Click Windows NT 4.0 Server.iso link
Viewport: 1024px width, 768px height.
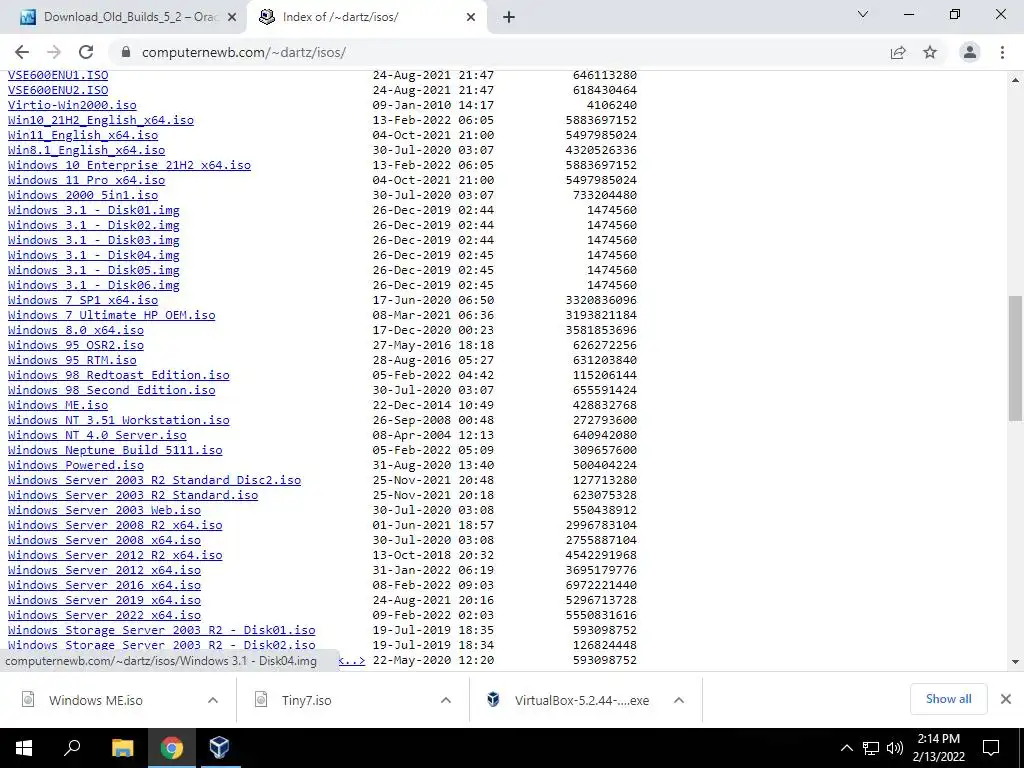point(97,436)
